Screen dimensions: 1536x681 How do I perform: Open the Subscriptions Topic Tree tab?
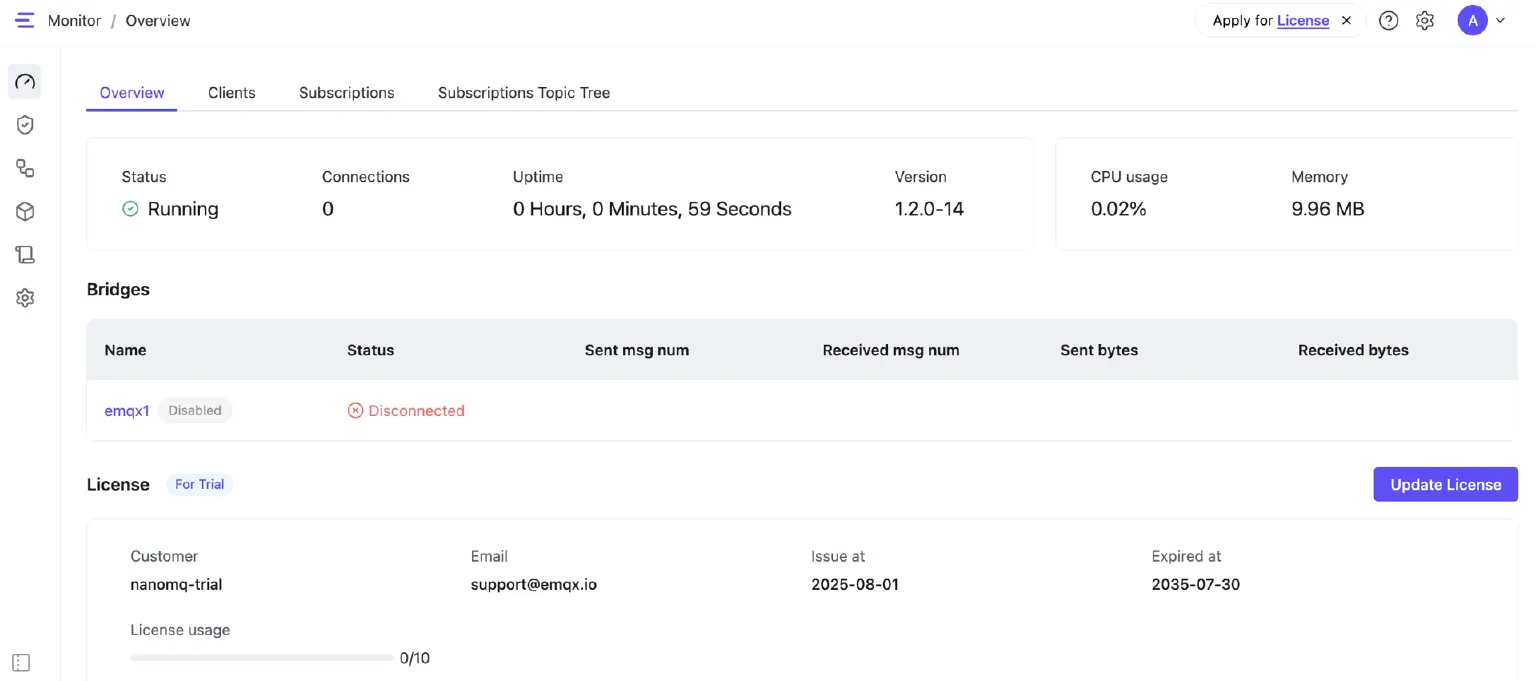(x=523, y=92)
